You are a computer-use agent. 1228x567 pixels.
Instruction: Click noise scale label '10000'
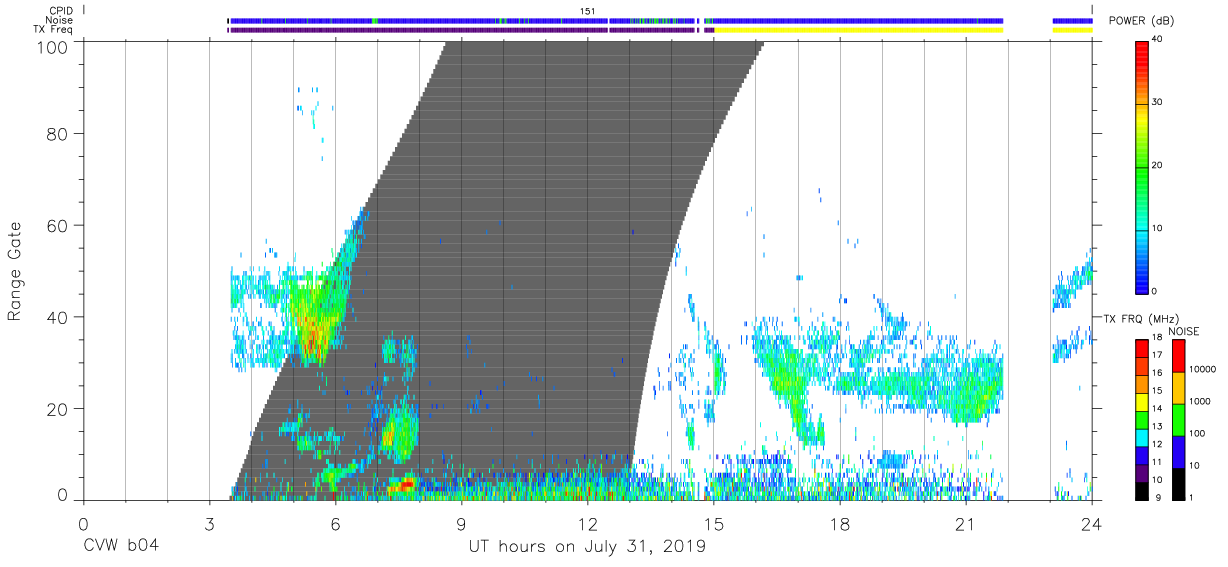coord(1203,368)
